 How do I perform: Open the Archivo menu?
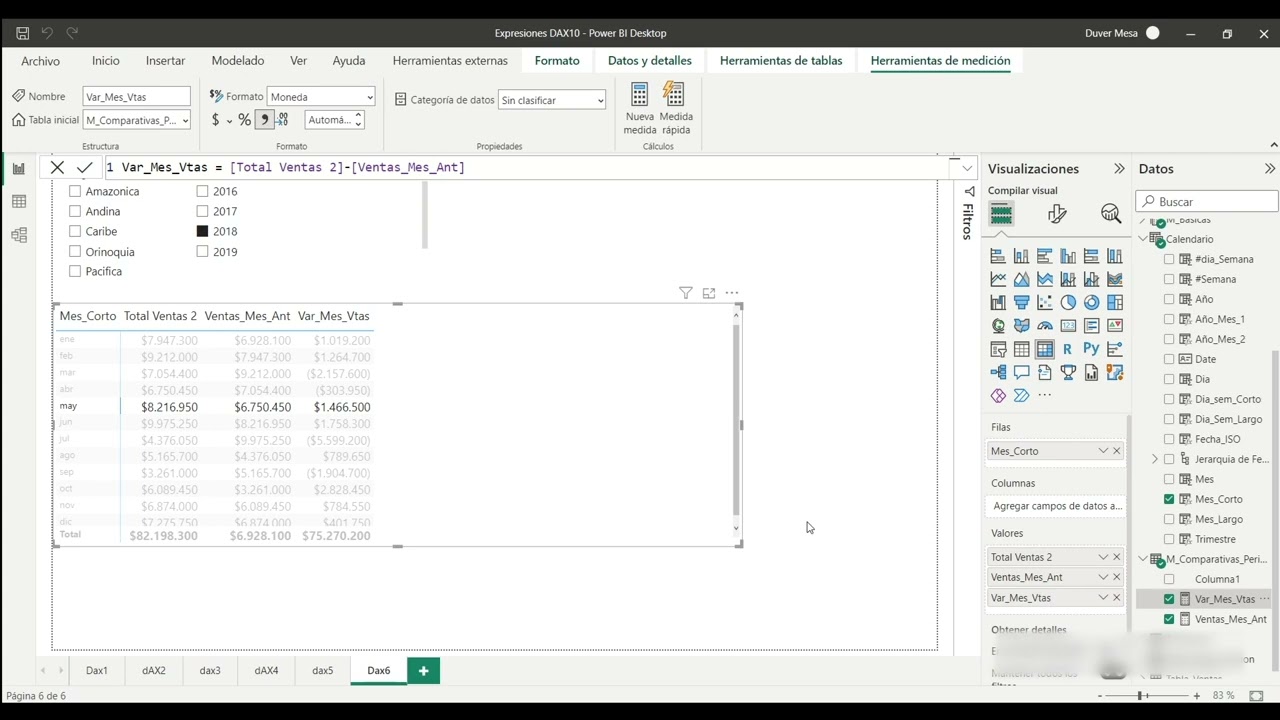click(41, 61)
